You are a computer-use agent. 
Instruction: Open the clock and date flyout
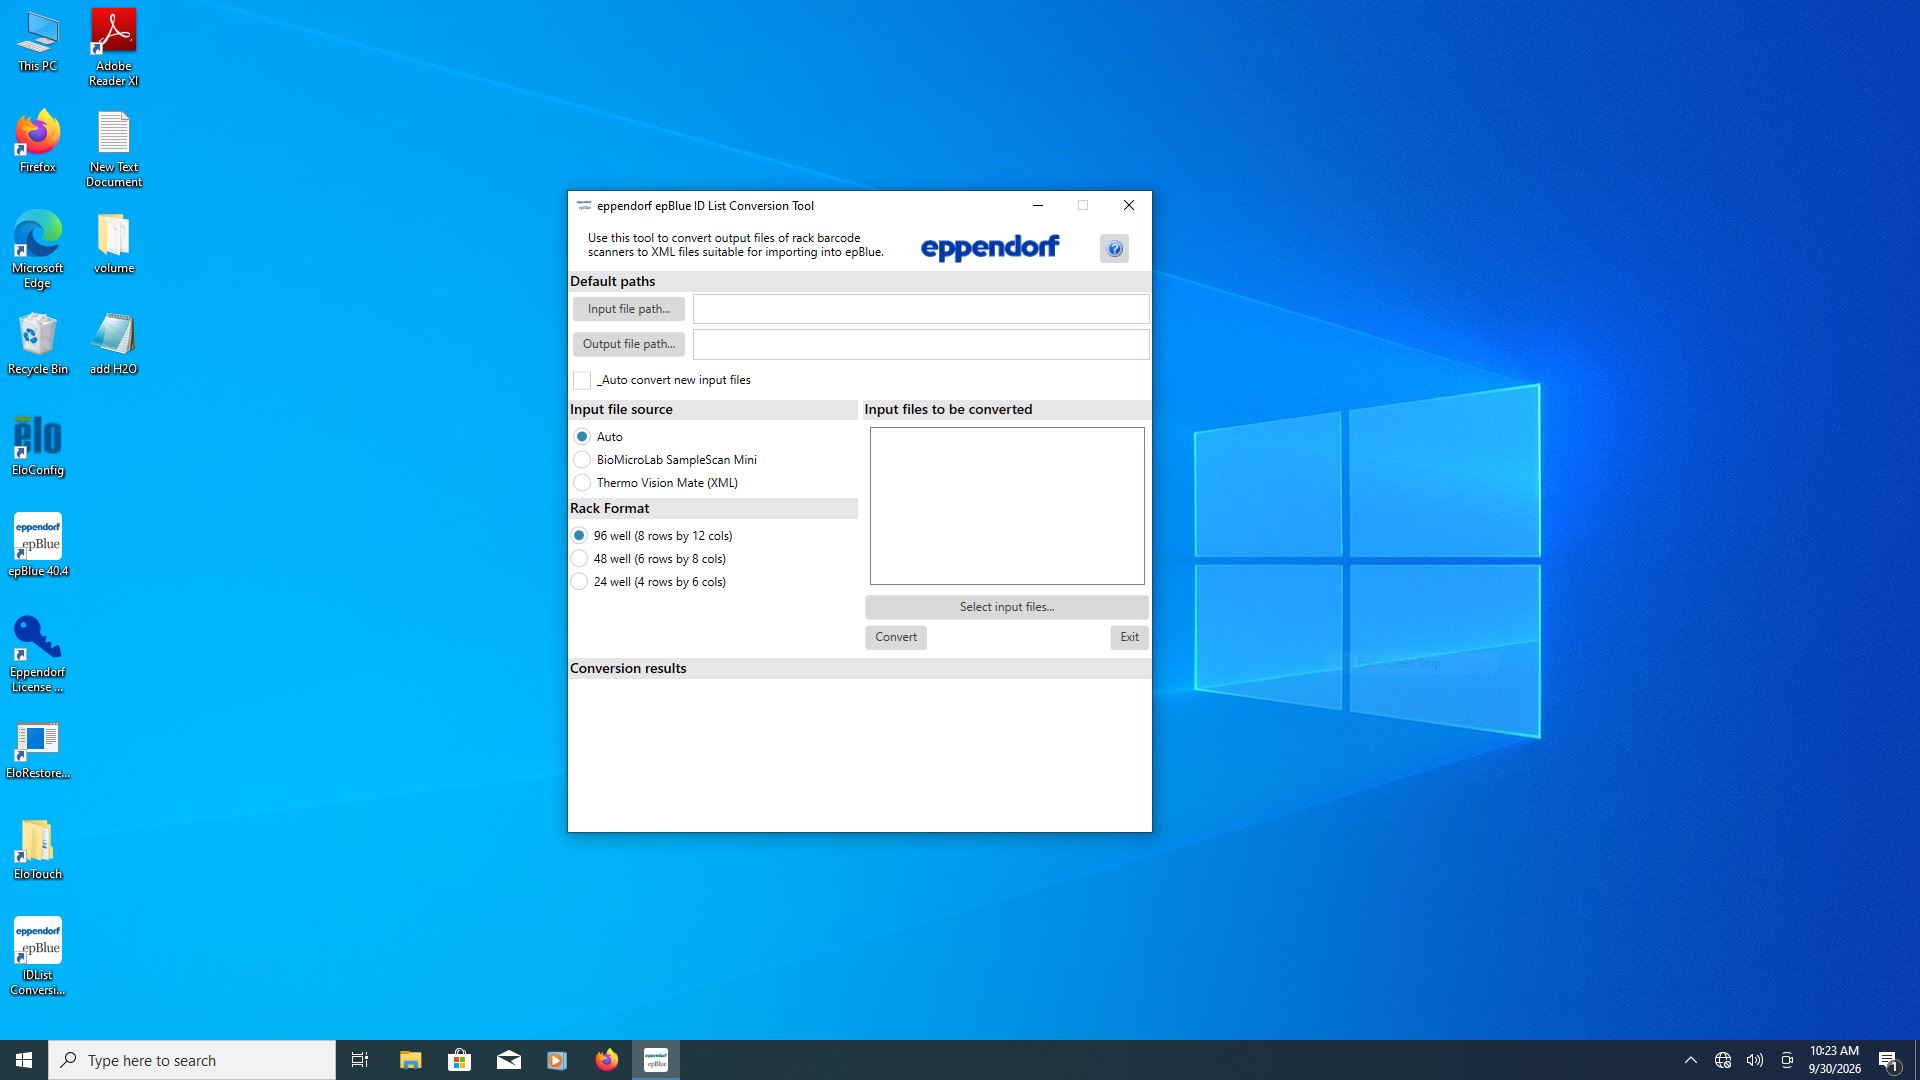[x=1834, y=1060]
